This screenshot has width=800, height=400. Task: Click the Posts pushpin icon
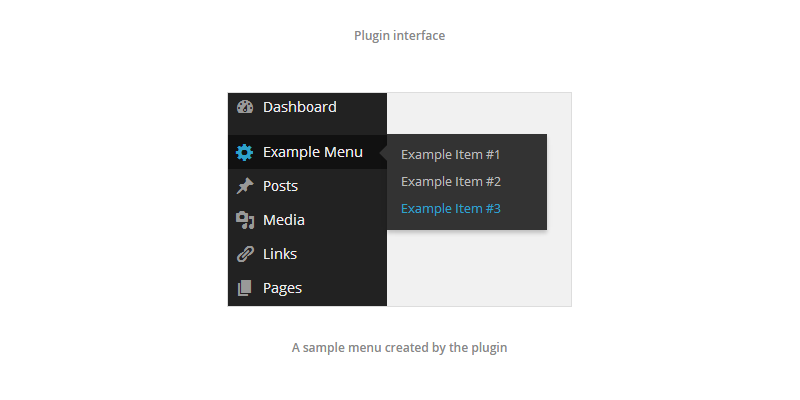click(x=245, y=186)
